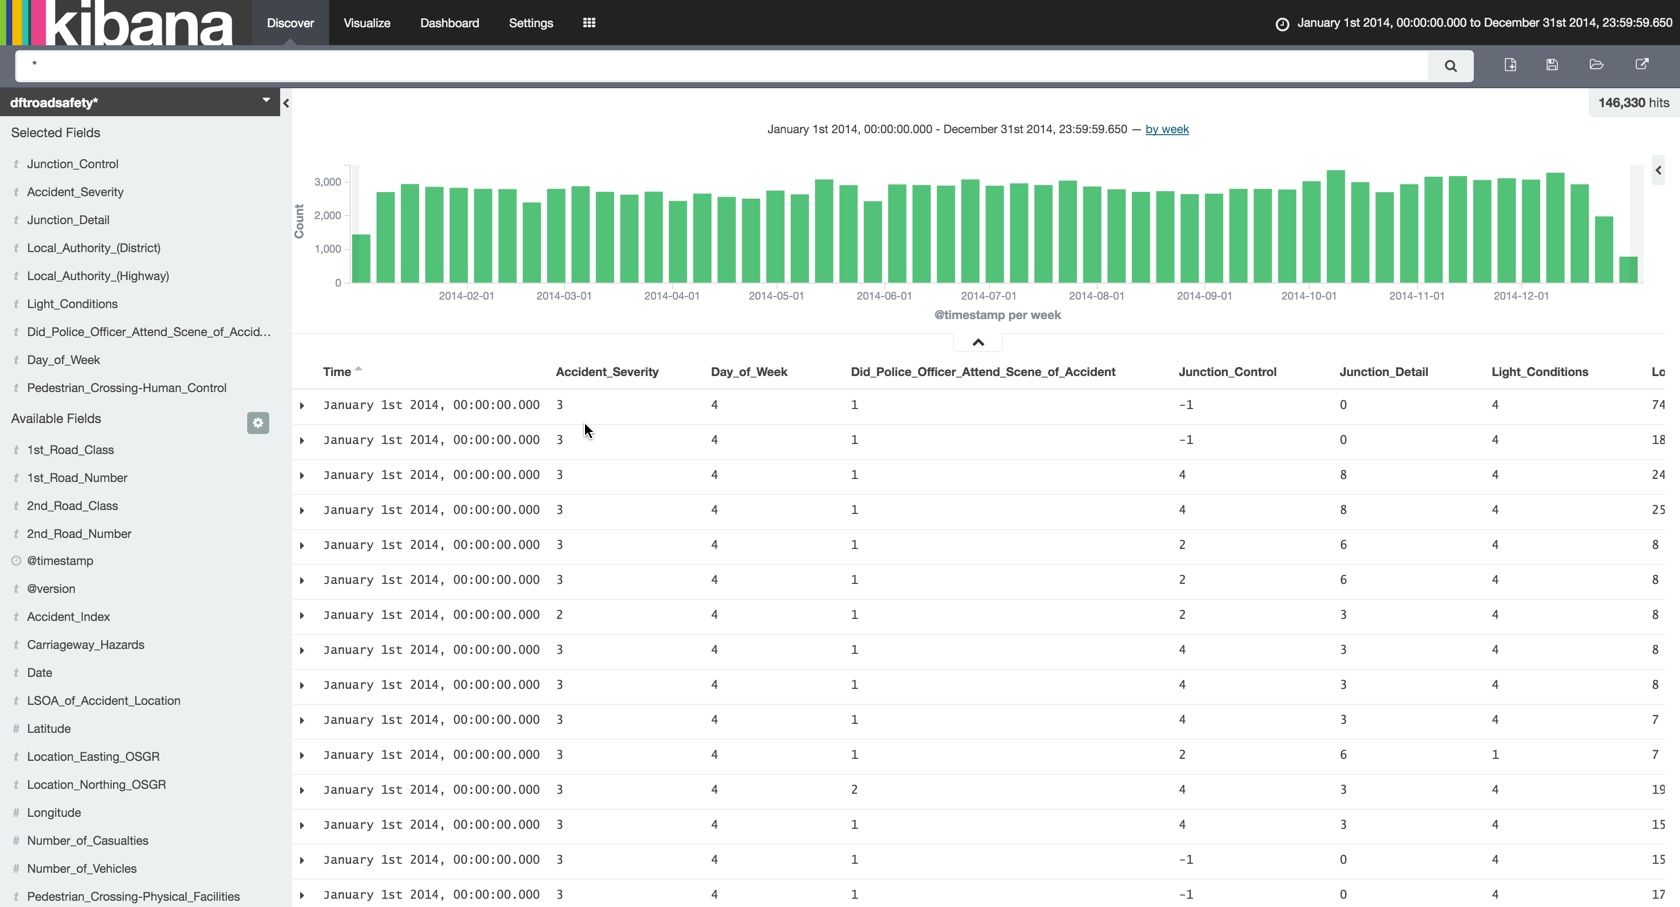
Task: Hide the histogram chart using the caret
Action: 978,342
